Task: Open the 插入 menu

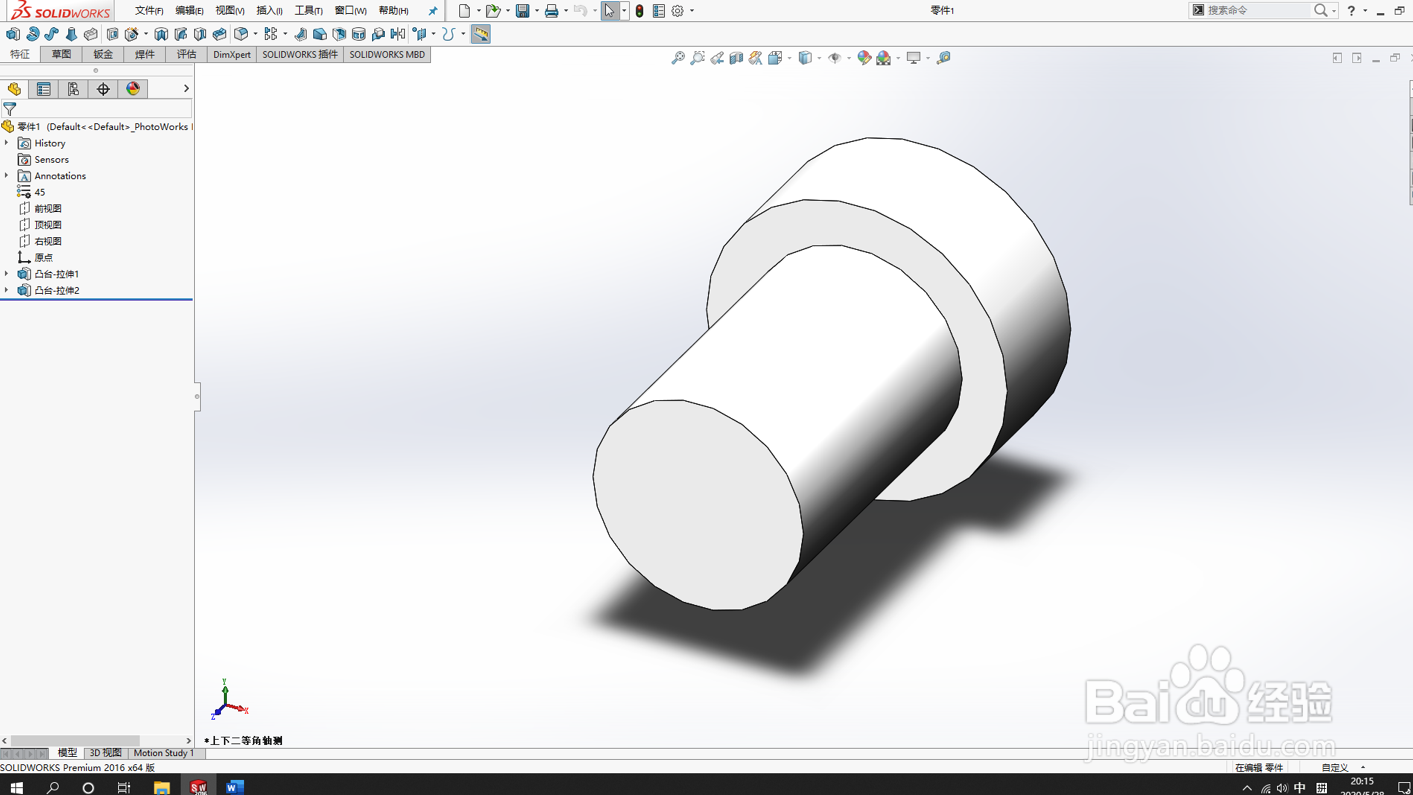Action: click(x=265, y=11)
